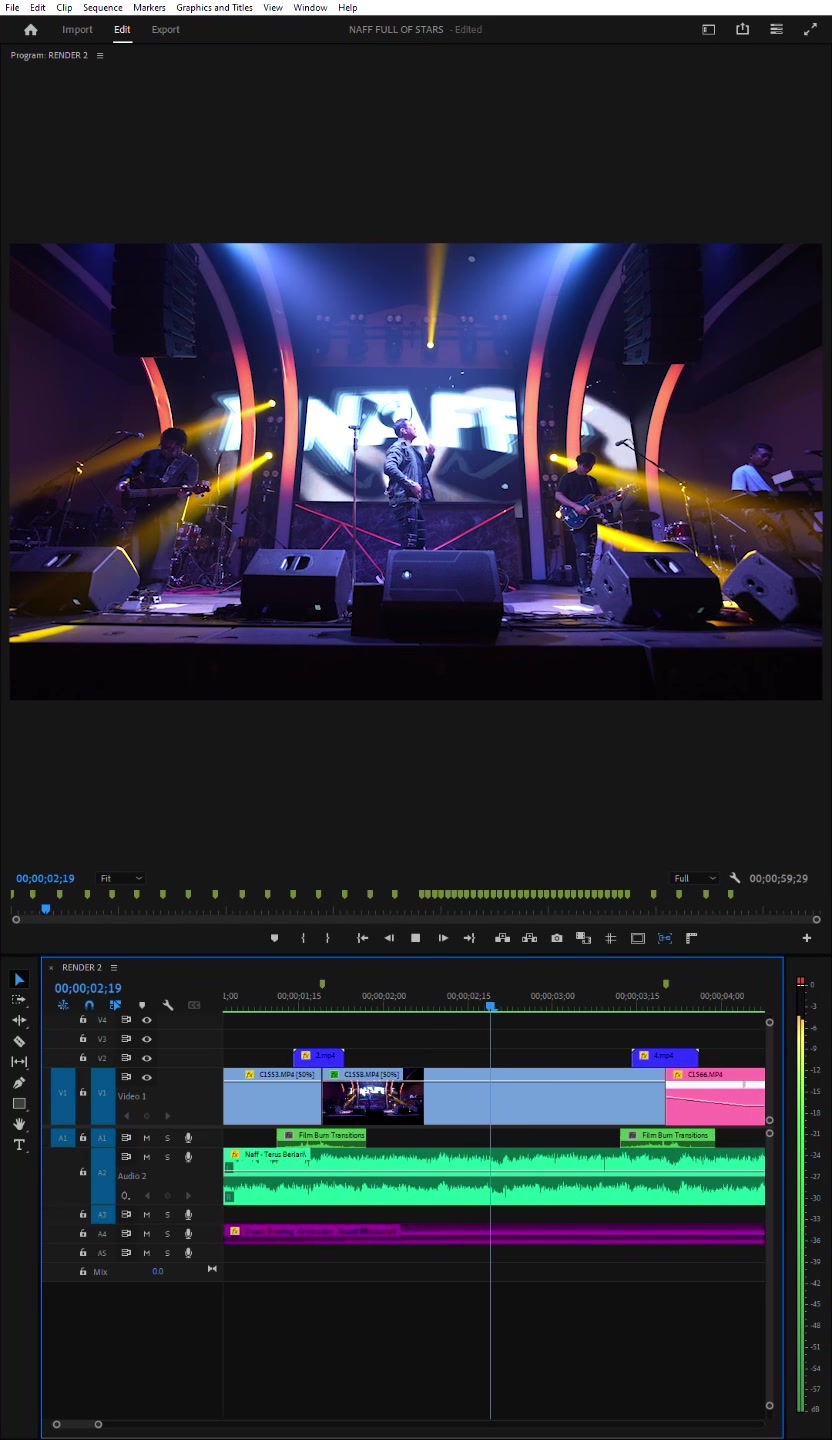Select the C1558.MP4 clip thumbnail
Image resolution: width=832 pixels, height=1440 pixels.
tap(372, 1102)
